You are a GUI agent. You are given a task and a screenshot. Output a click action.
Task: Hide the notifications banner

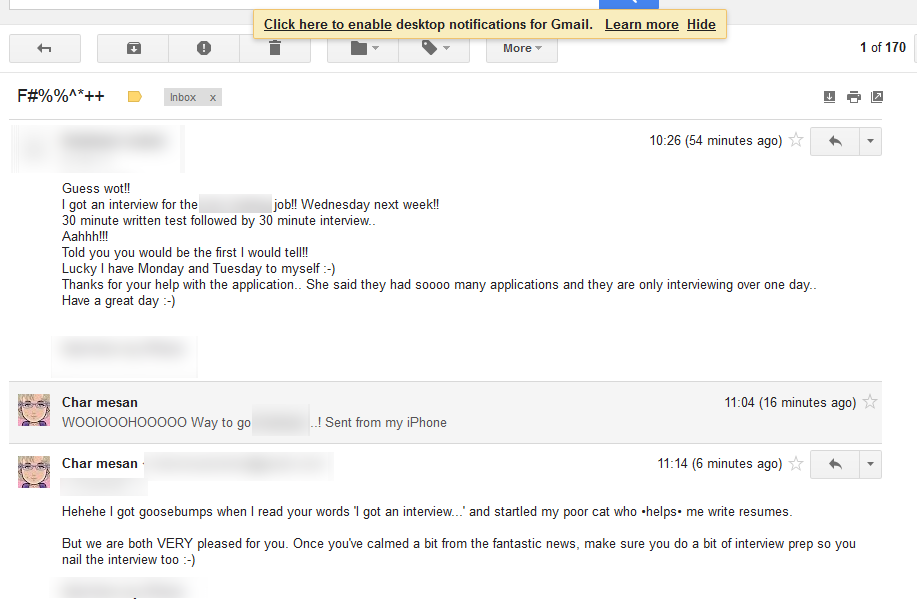pos(701,25)
